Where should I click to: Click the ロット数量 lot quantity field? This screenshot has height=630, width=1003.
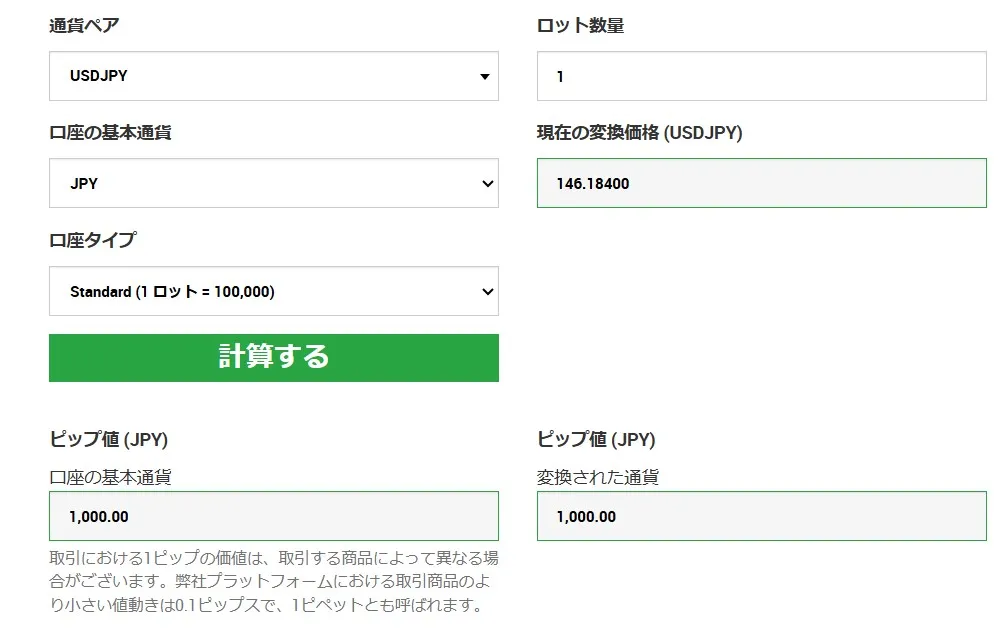[761, 75]
